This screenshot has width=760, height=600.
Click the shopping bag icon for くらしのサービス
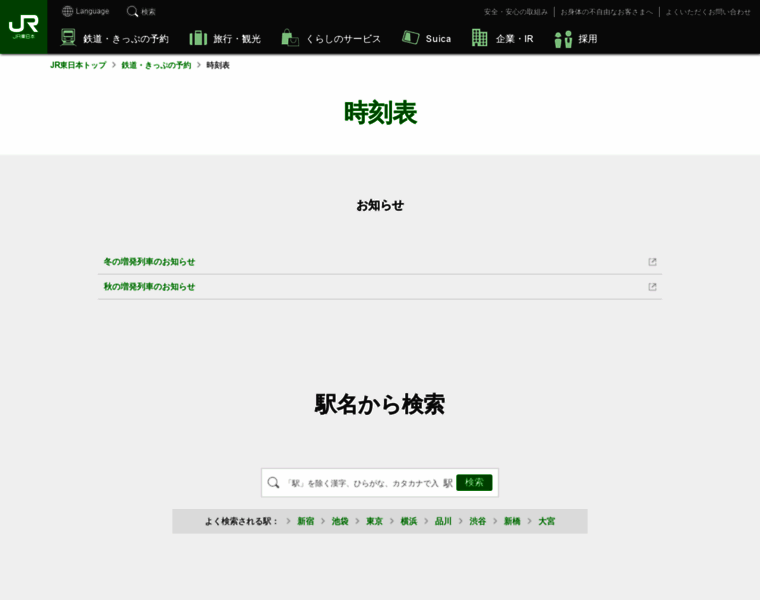[x=290, y=38]
